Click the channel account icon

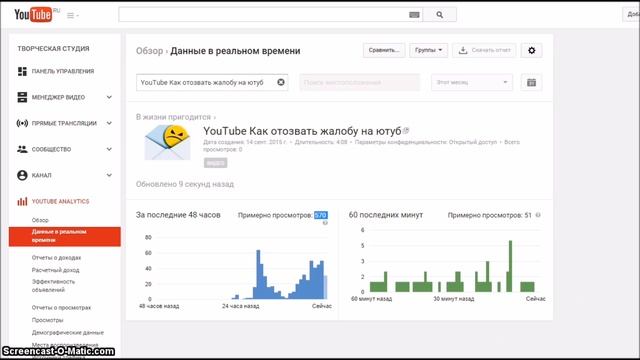22,176
